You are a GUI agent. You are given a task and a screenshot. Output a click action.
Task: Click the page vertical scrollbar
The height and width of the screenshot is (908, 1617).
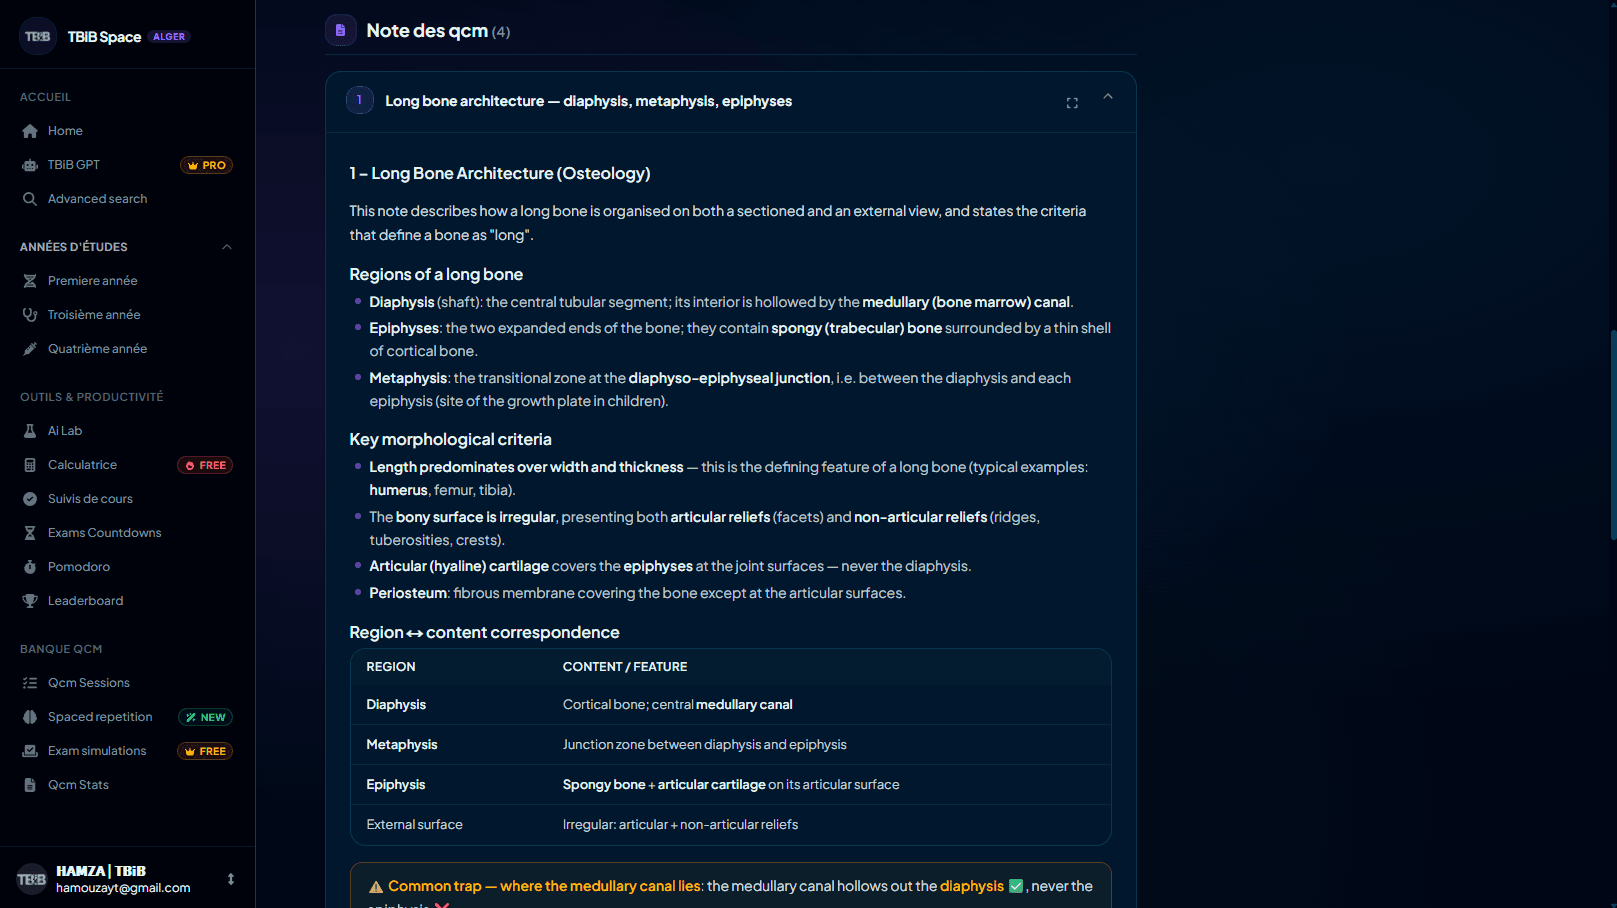click(x=1613, y=435)
